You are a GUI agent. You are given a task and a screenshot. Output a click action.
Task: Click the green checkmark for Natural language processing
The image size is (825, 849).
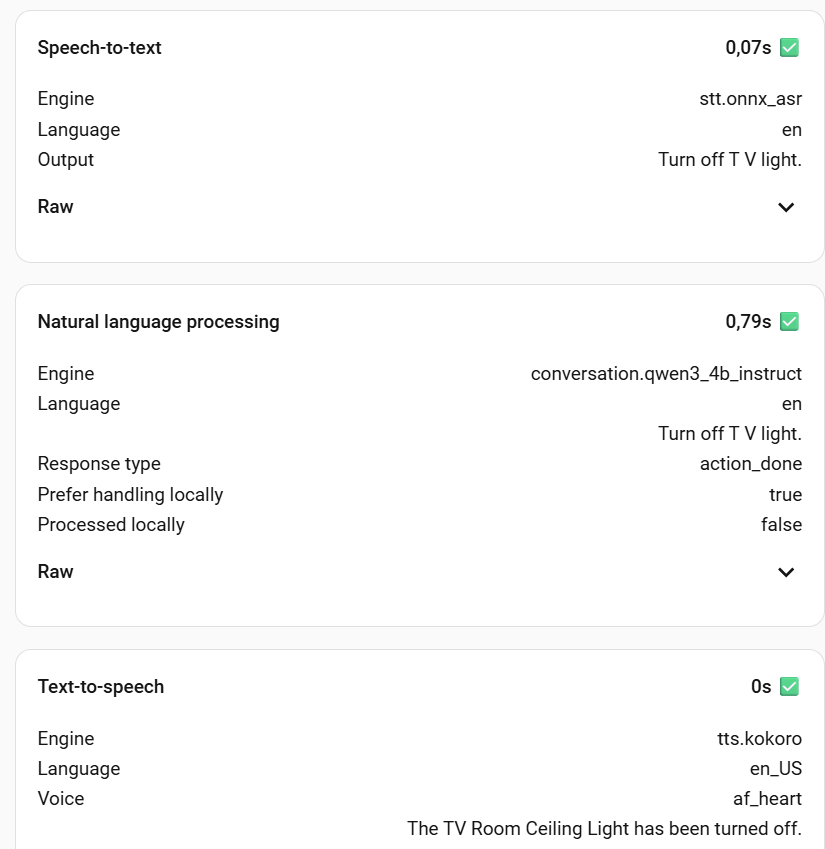[x=789, y=321]
